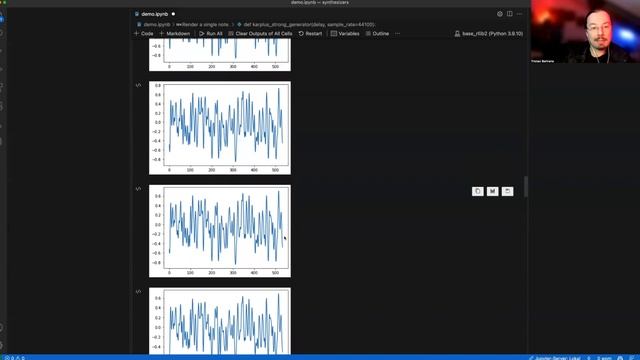
Task: Switch to the demo.ipynb editor tab
Action: (155, 14)
